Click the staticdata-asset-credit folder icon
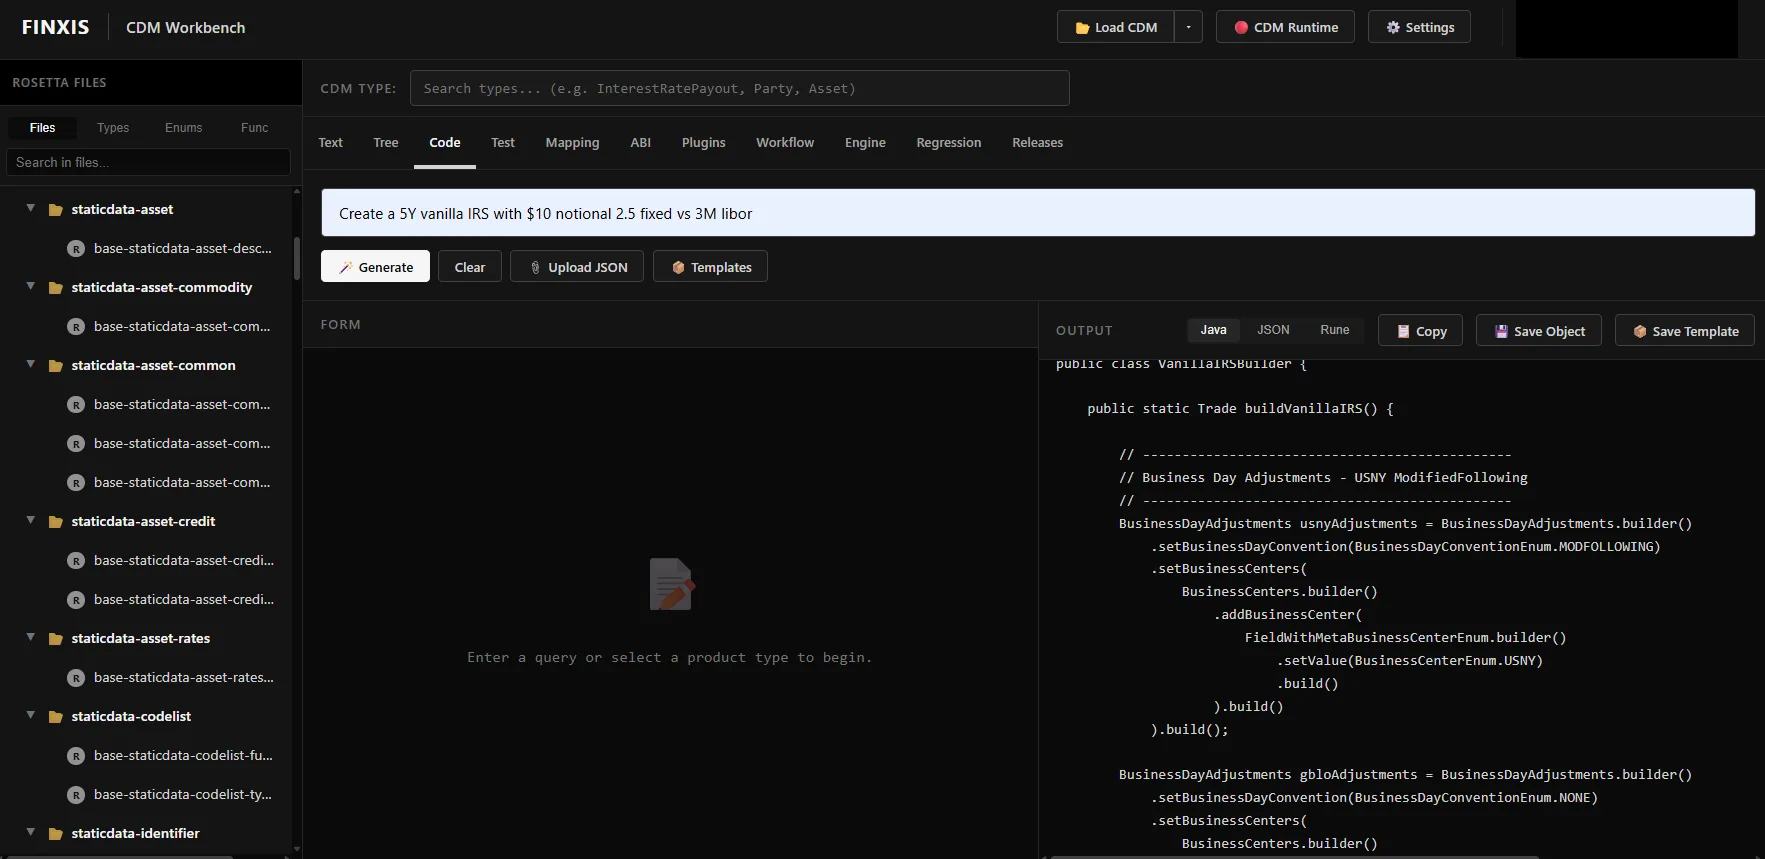This screenshot has width=1765, height=859. click(56, 522)
